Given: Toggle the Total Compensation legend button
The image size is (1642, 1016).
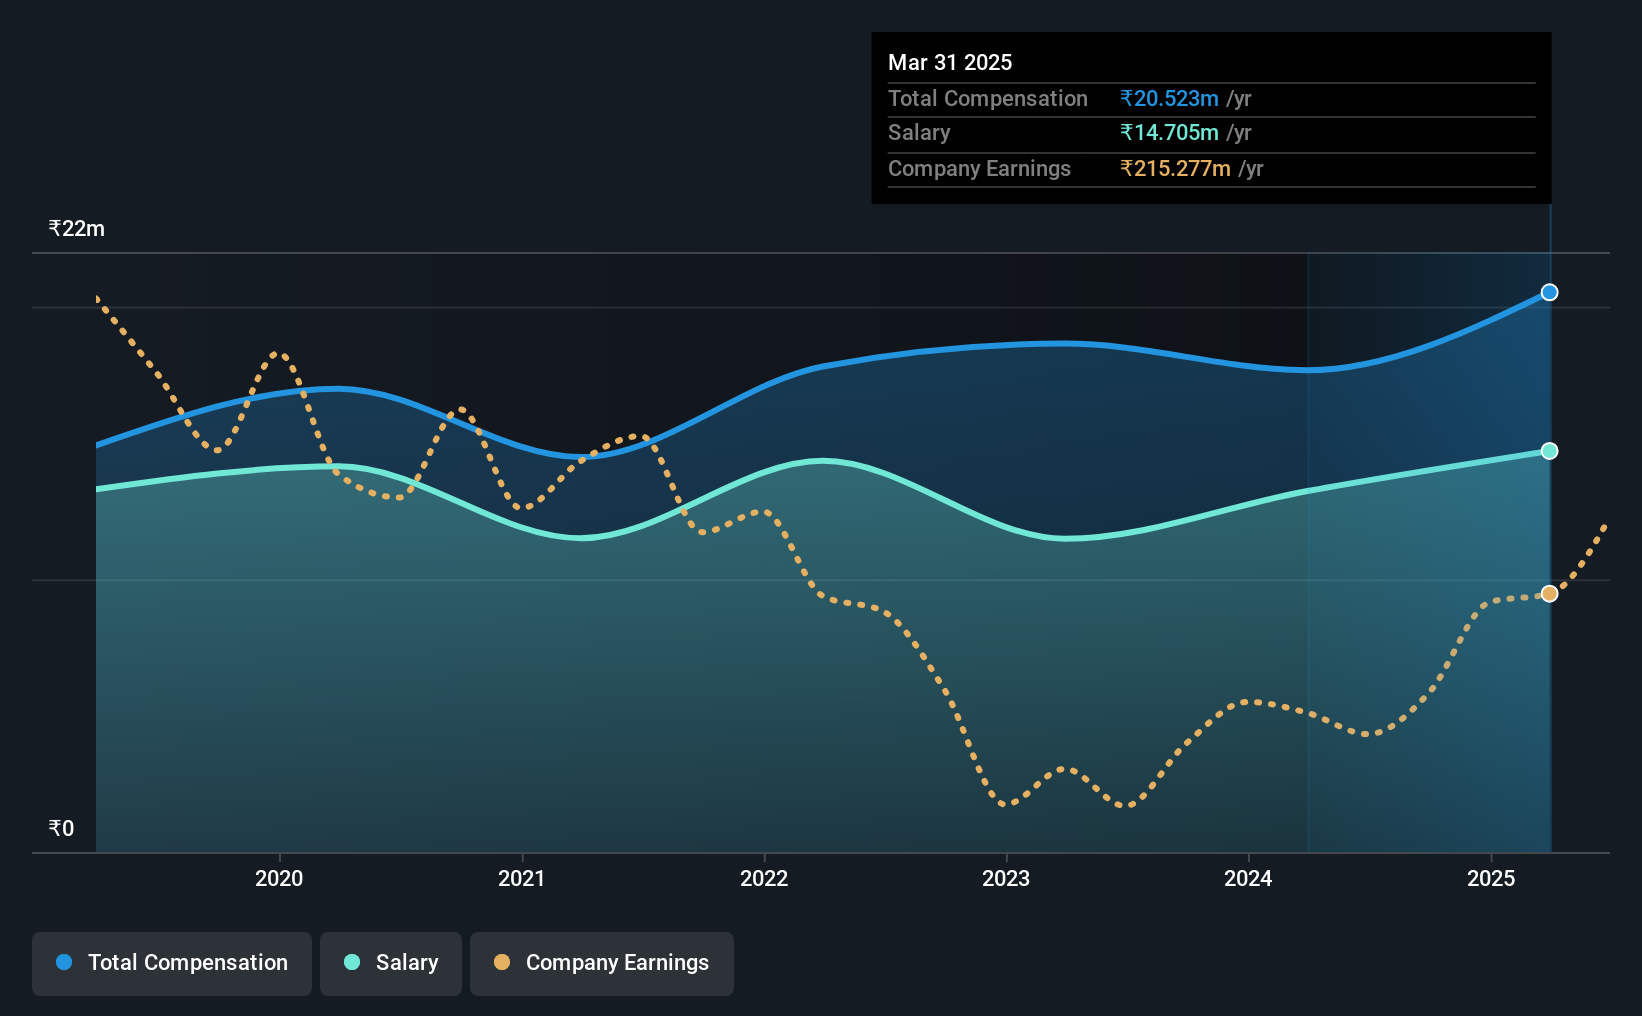Looking at the screenshot, I should pyautogui.click(x=172, y=963).
